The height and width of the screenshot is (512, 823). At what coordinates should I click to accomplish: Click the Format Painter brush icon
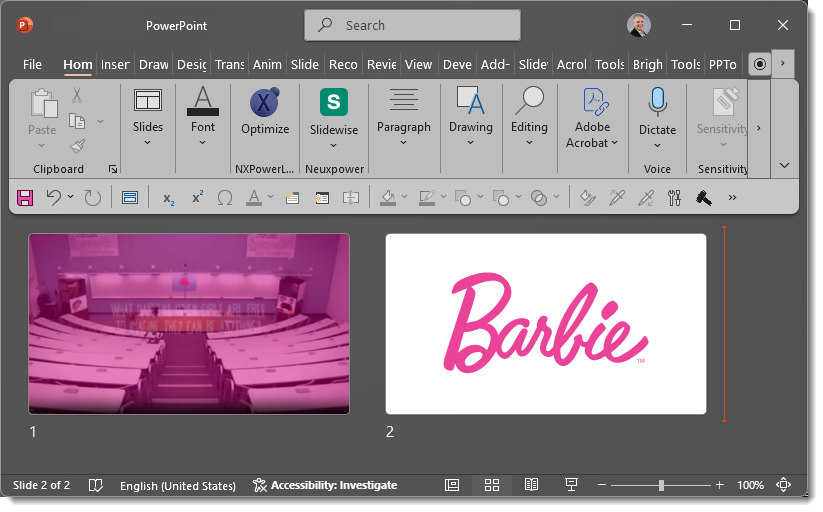77,146
